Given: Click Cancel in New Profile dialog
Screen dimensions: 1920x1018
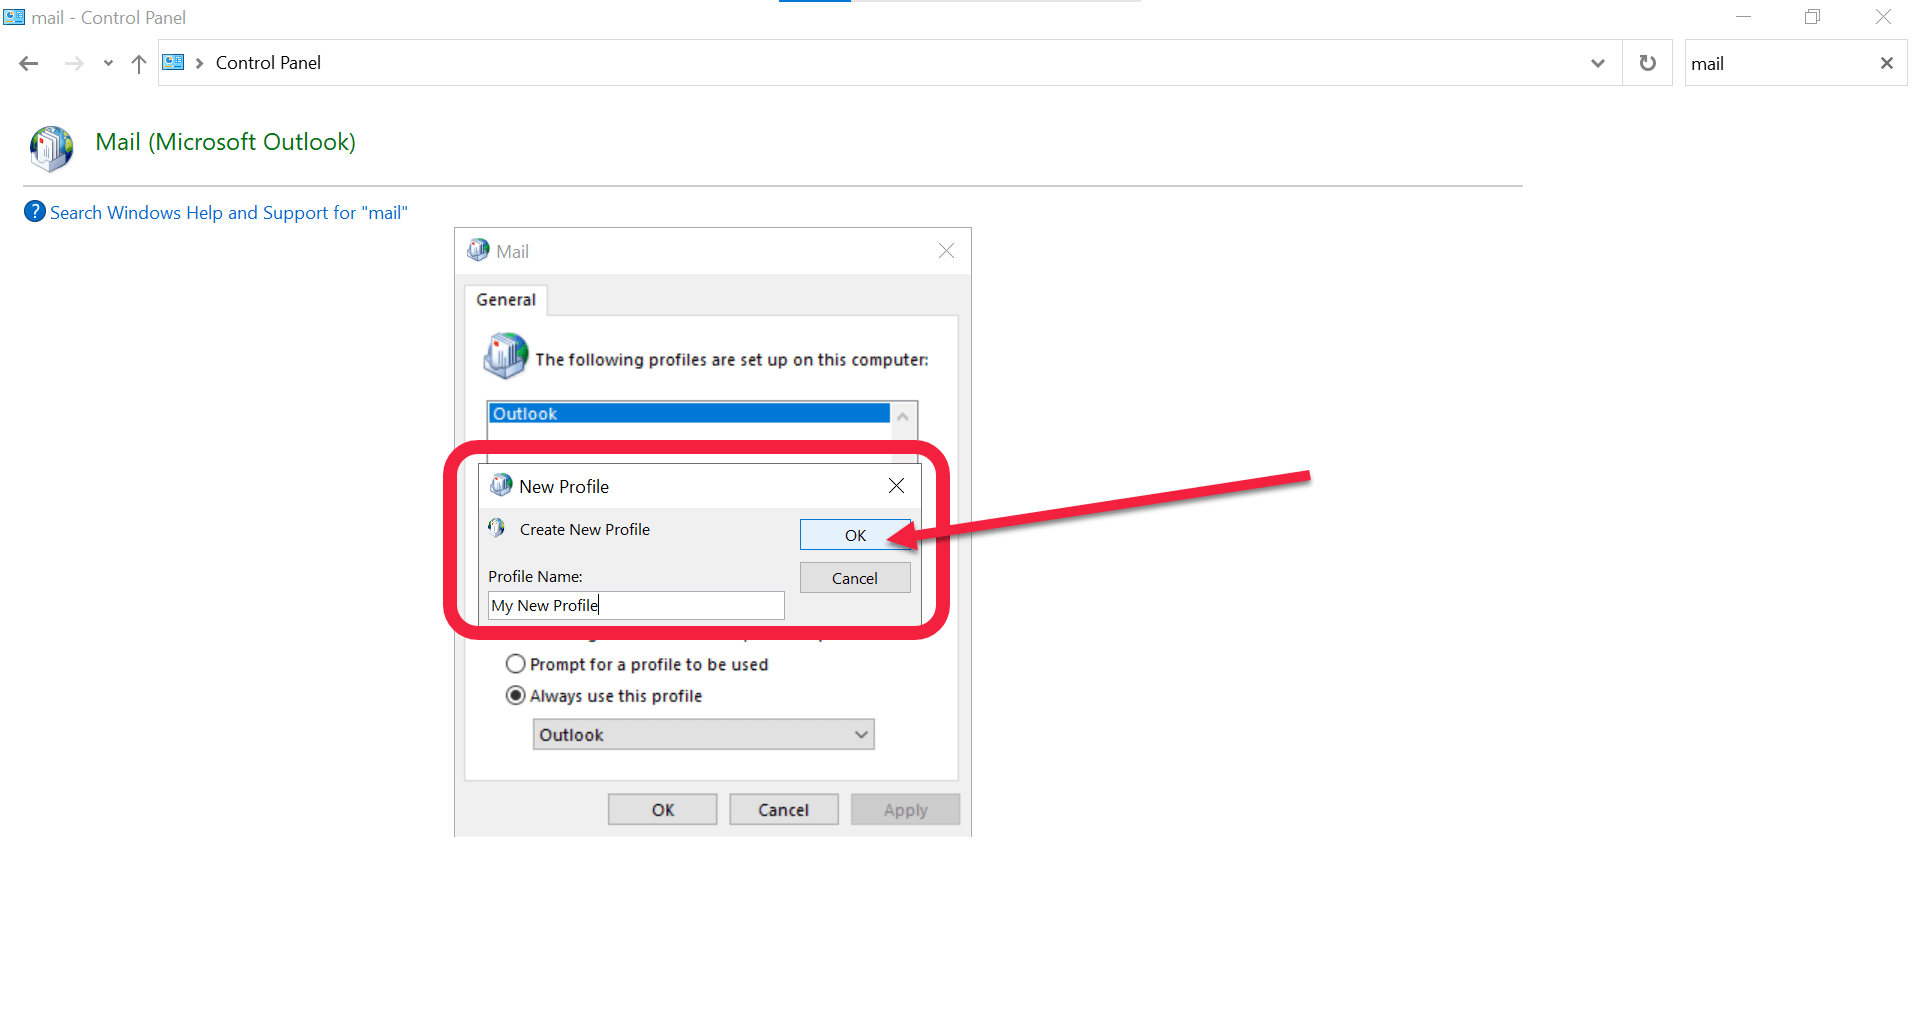Looking at the screenshot, I should coord(855,578).
